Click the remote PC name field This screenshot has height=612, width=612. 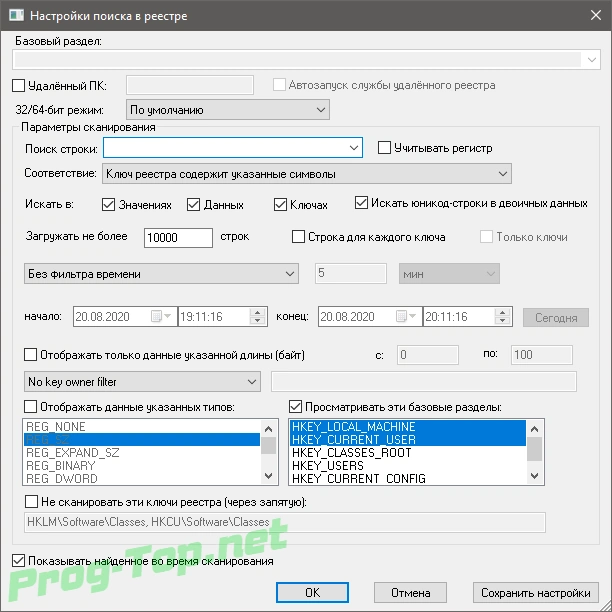pyautogui.click(x=190, y=85)
